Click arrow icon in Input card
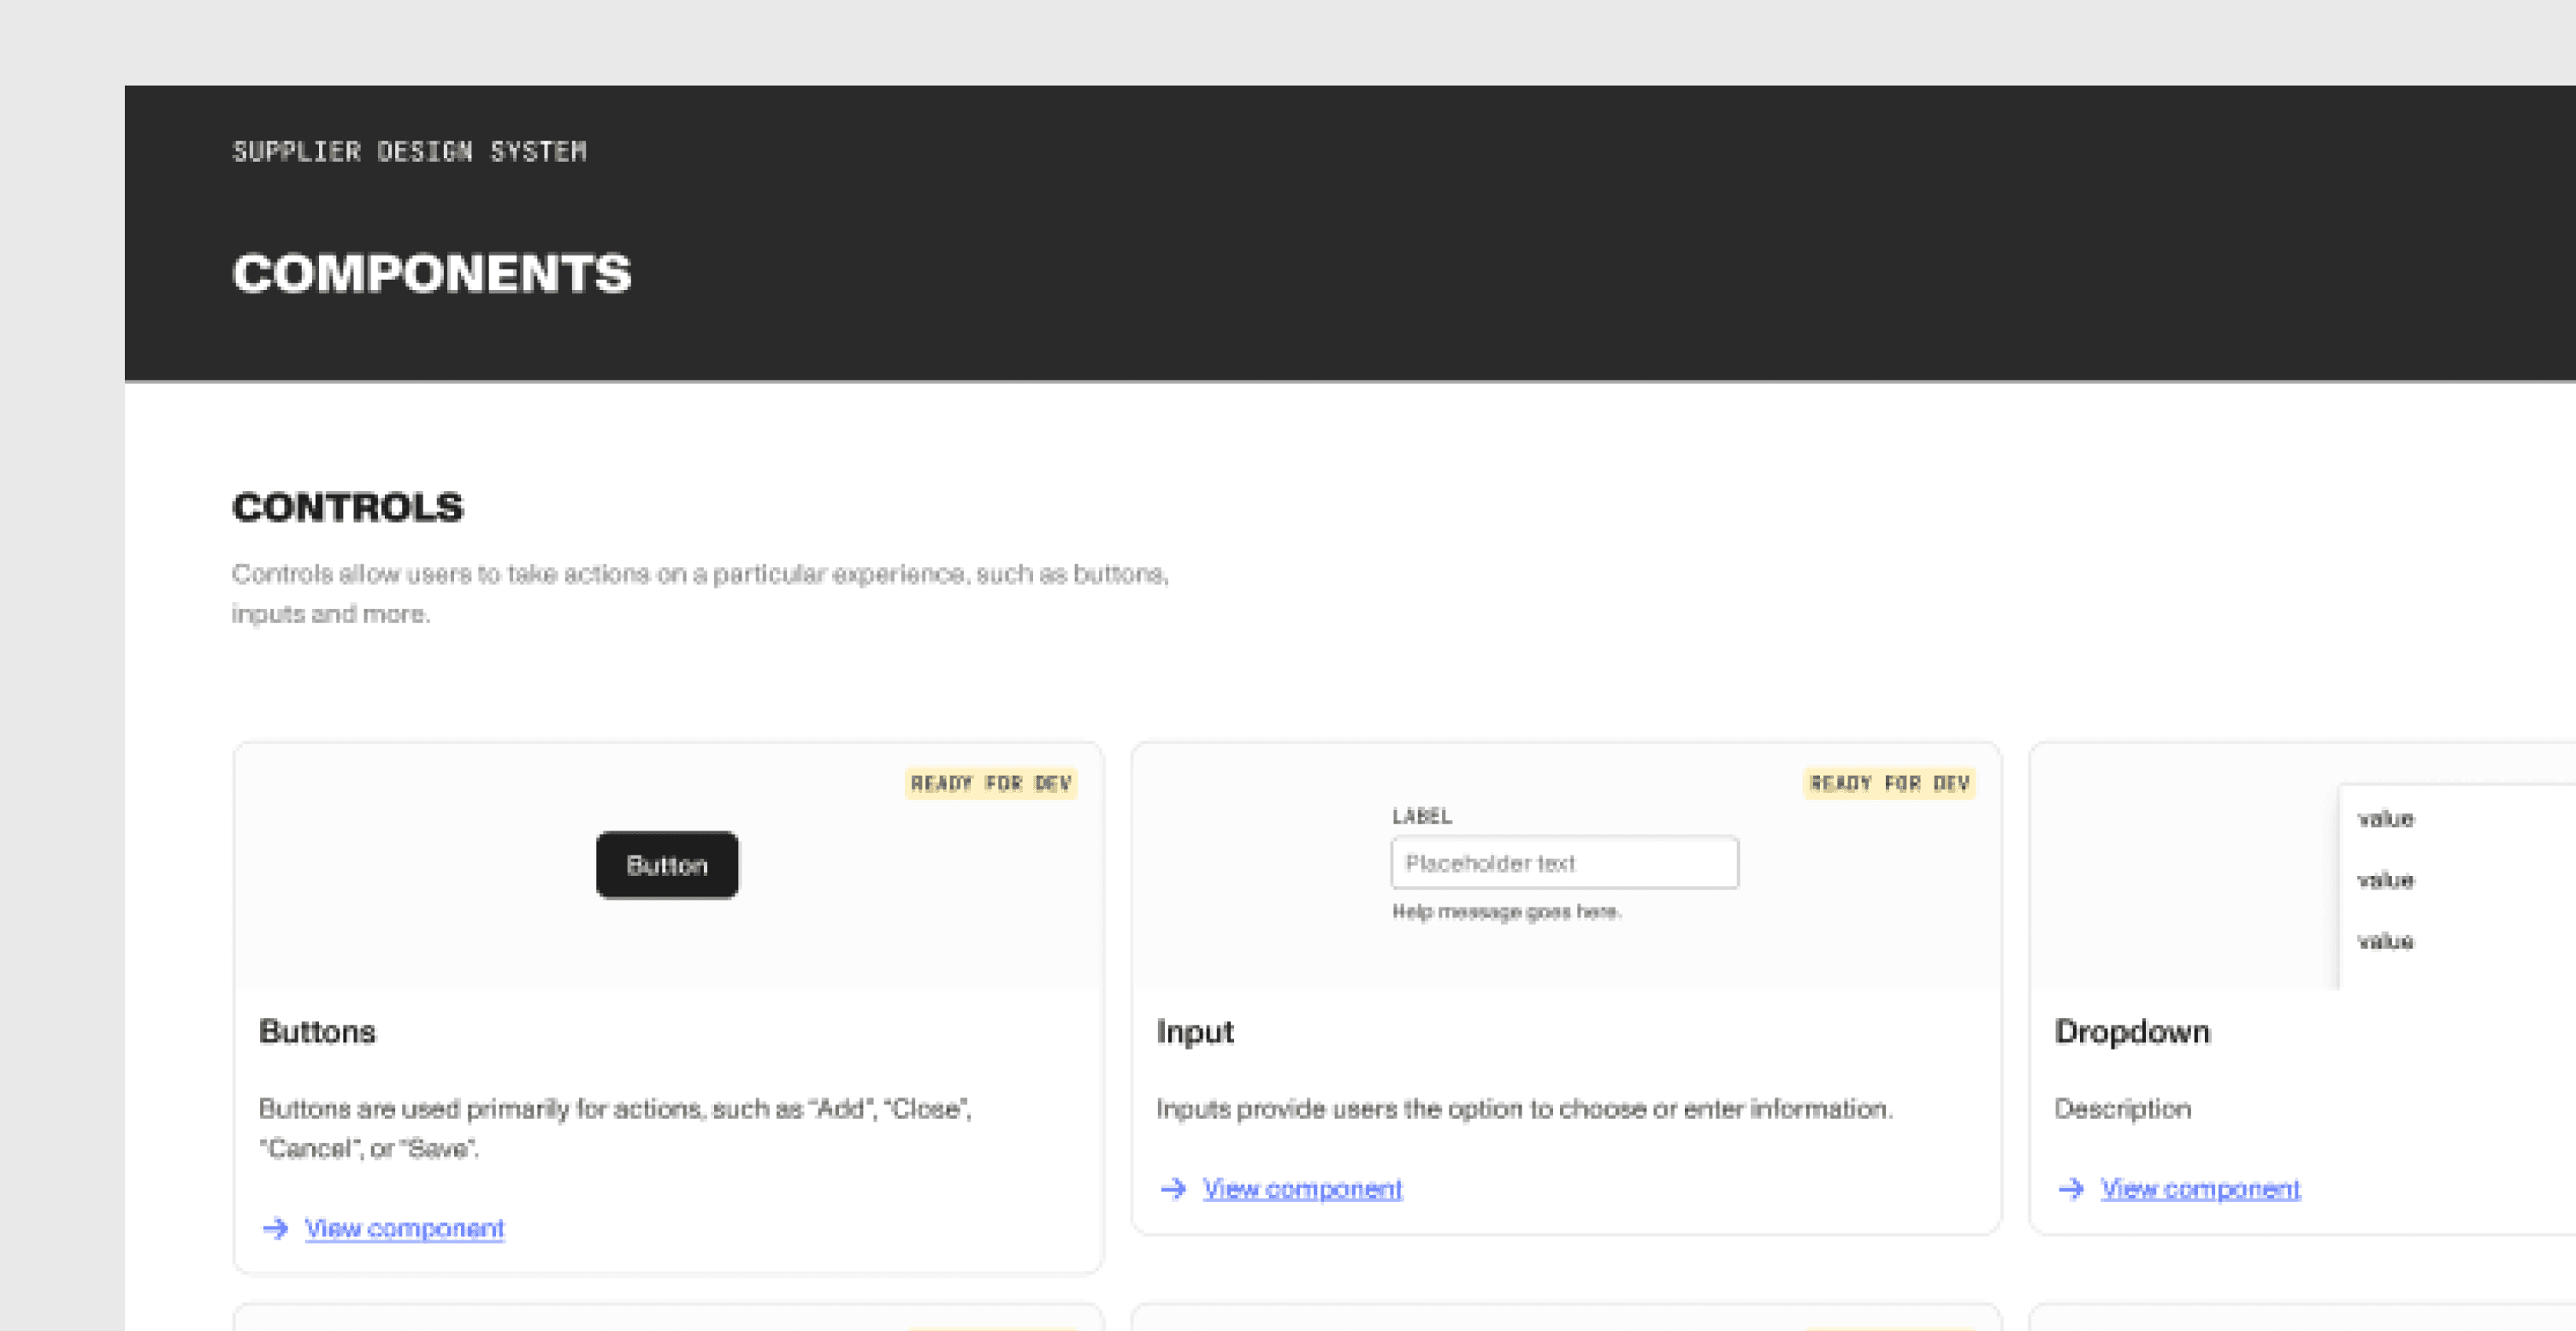Image resolution: width=2576 pixels, height=1331 pixels. [x=1173, y=1188]
